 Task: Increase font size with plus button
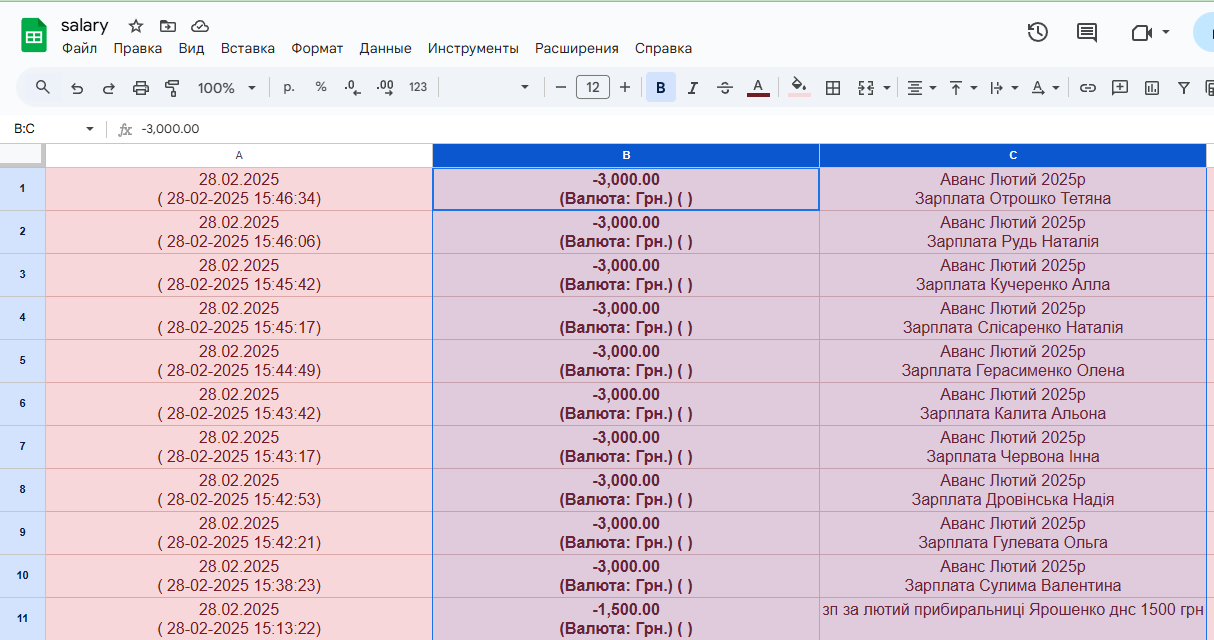tap(625, 87)
